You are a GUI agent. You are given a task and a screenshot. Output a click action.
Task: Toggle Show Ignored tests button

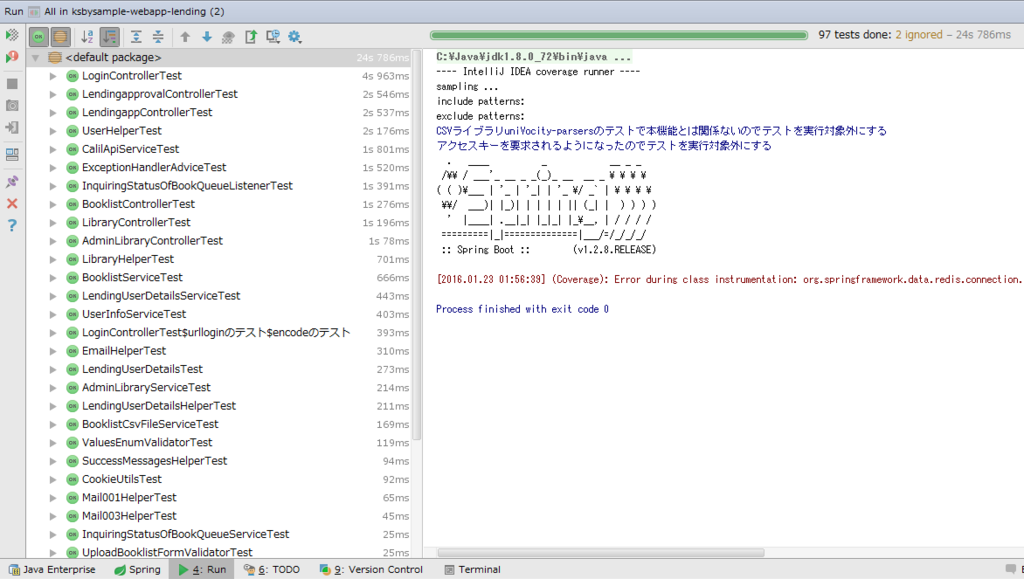(60, 37)
